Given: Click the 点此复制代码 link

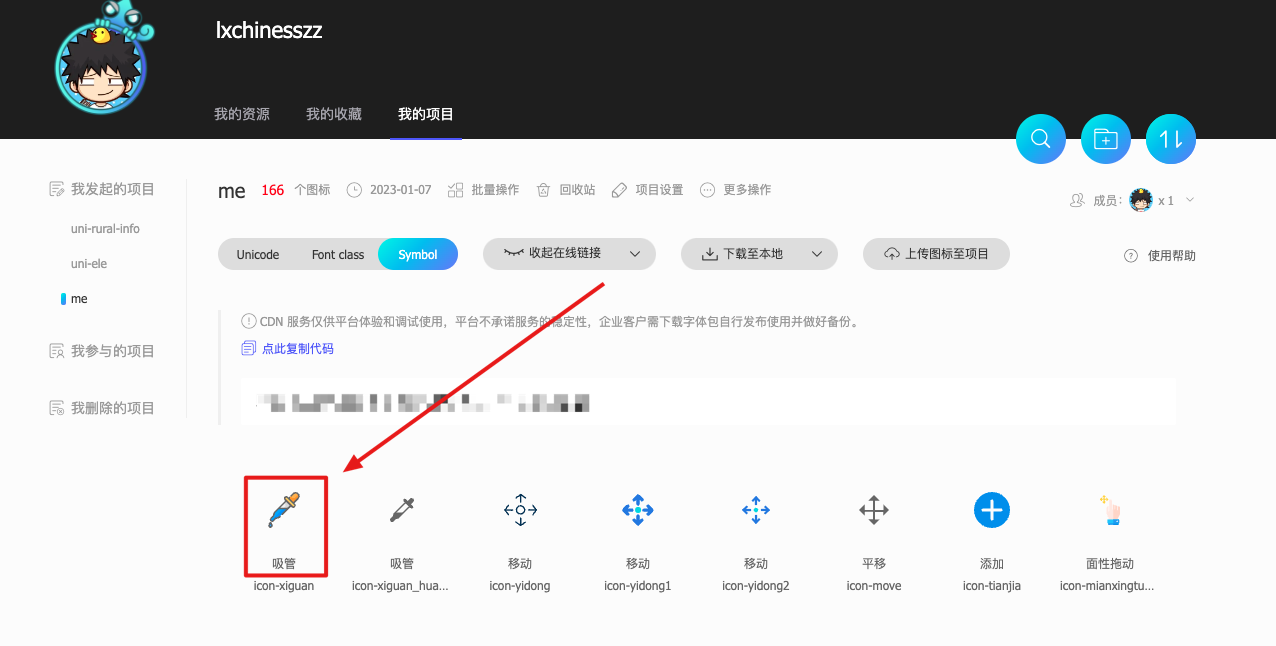Looking at the screenshot, I should tap(297, 348).
